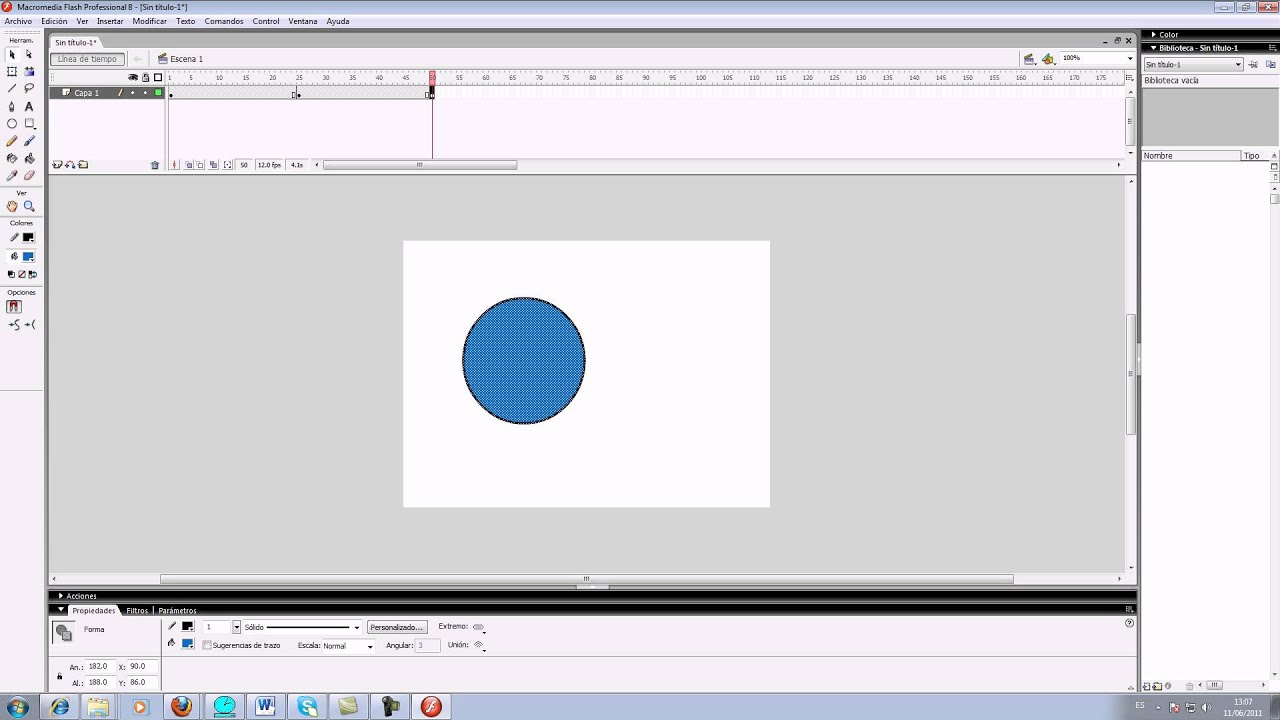This screenshot has height=720, width=1280.
Task: Switch to the Filtros tab
Action: 137,610
